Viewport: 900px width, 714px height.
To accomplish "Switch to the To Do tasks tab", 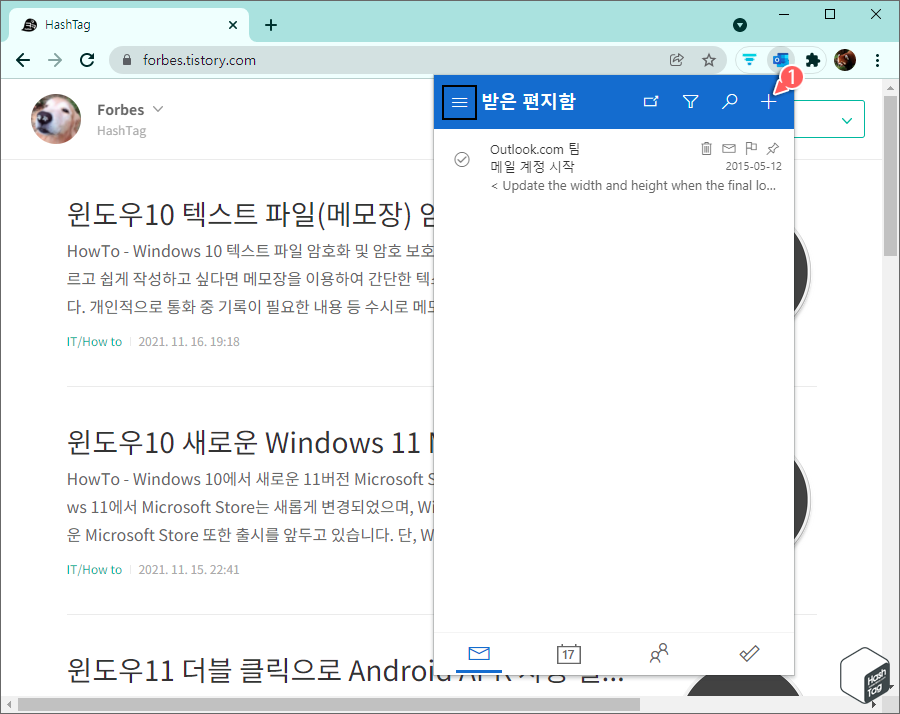I will (x=749, y=653).
